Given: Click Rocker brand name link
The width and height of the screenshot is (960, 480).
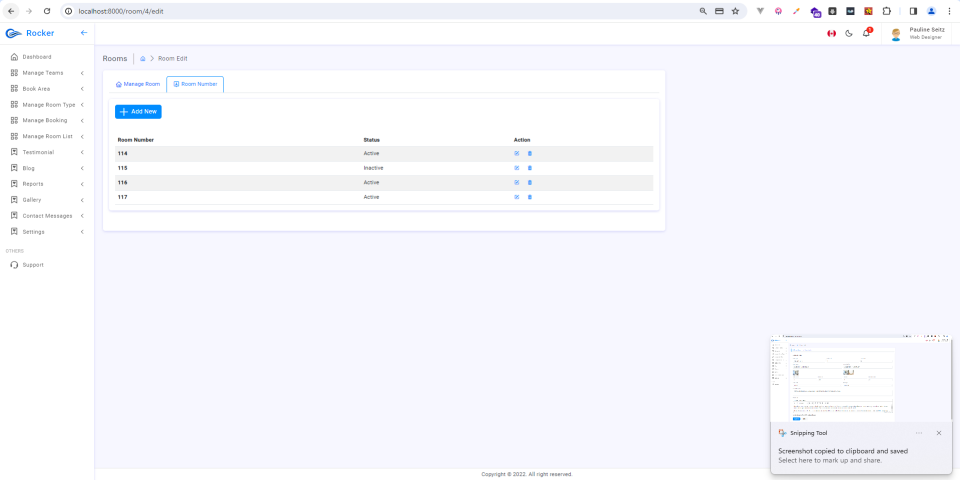Looking at the screenshot, I should 40,33.
